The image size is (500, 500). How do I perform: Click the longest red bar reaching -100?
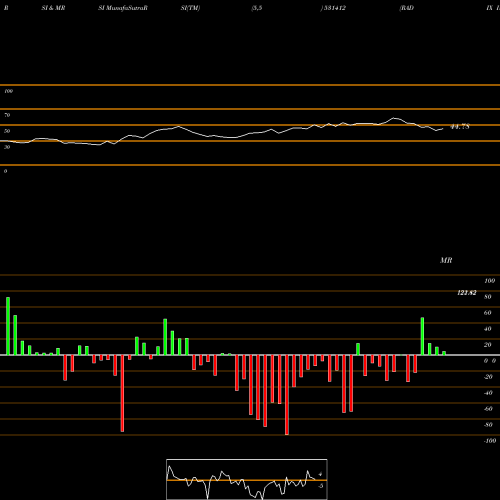click(x=287, y=395)
